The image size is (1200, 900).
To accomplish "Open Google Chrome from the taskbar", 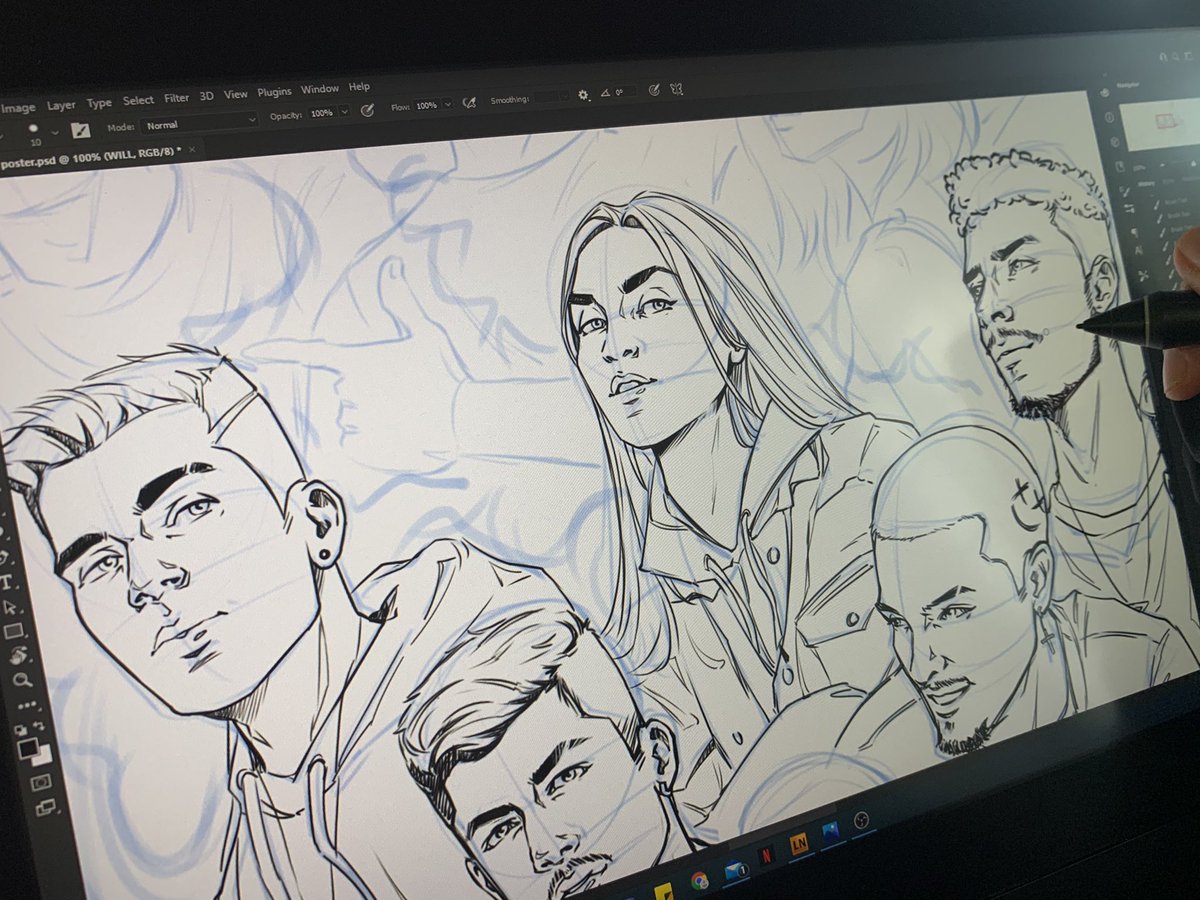I will pyautogui.click(x=700, y=881).
